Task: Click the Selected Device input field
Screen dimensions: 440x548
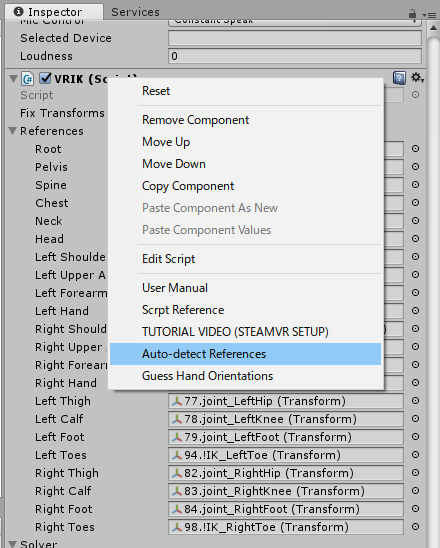Action: coord(295,38)
